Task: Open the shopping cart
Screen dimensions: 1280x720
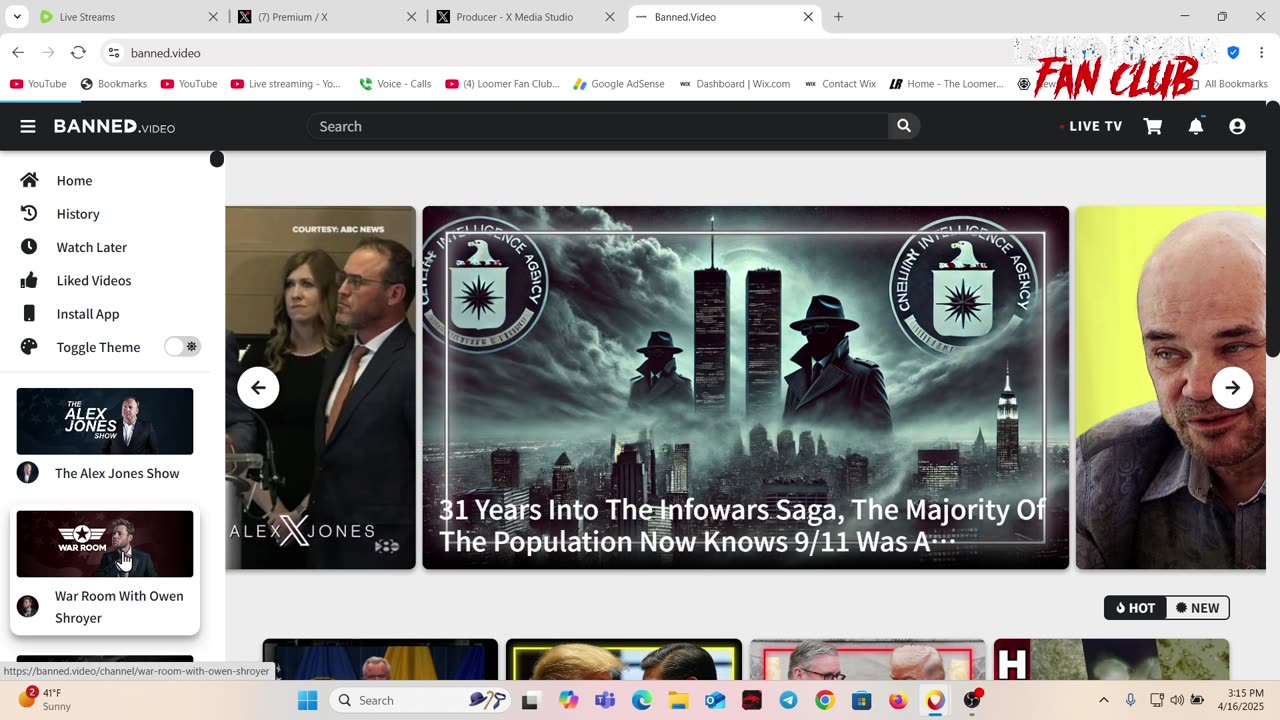Action: (x=1153, y=126)
